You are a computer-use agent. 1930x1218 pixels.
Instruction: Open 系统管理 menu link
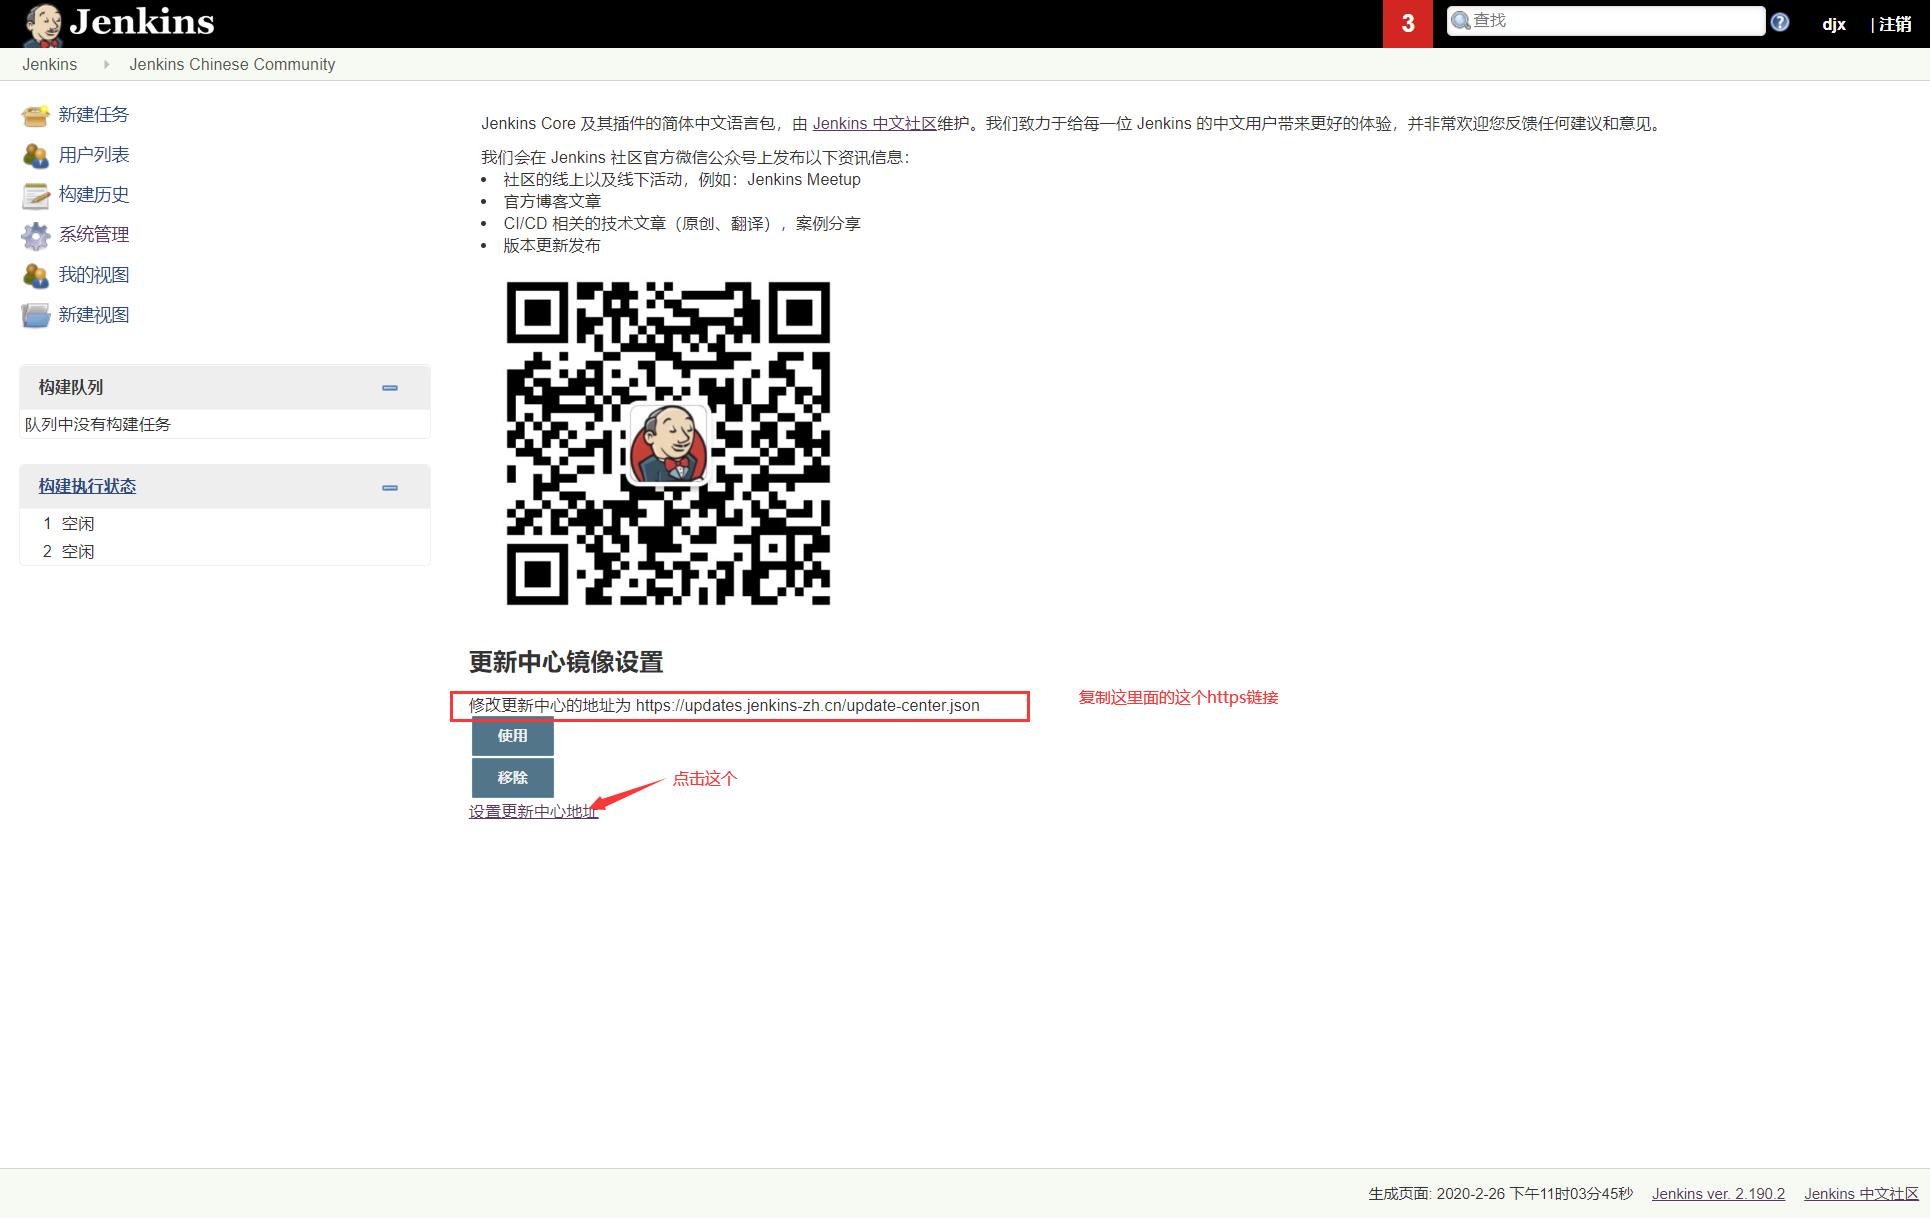pyautogui.click(x=94, y=235)
